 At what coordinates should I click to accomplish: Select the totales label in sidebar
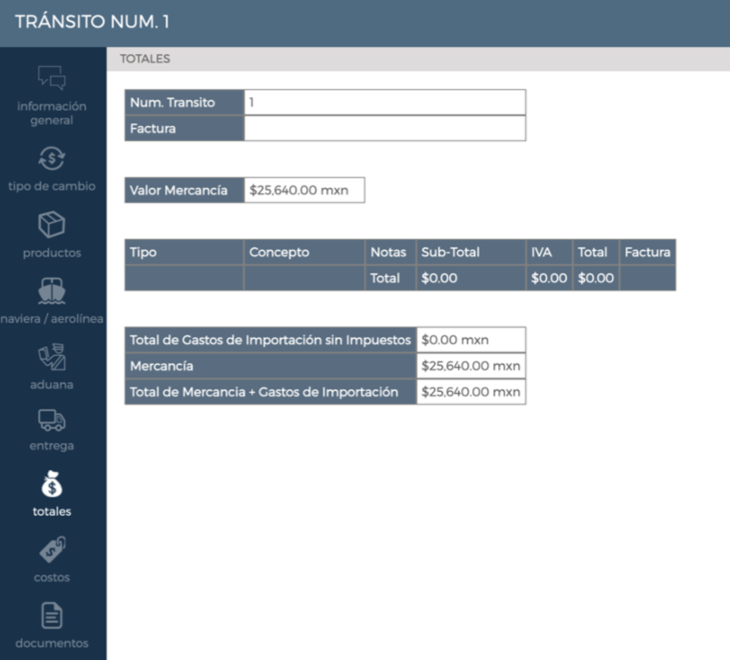click(51, 511)
